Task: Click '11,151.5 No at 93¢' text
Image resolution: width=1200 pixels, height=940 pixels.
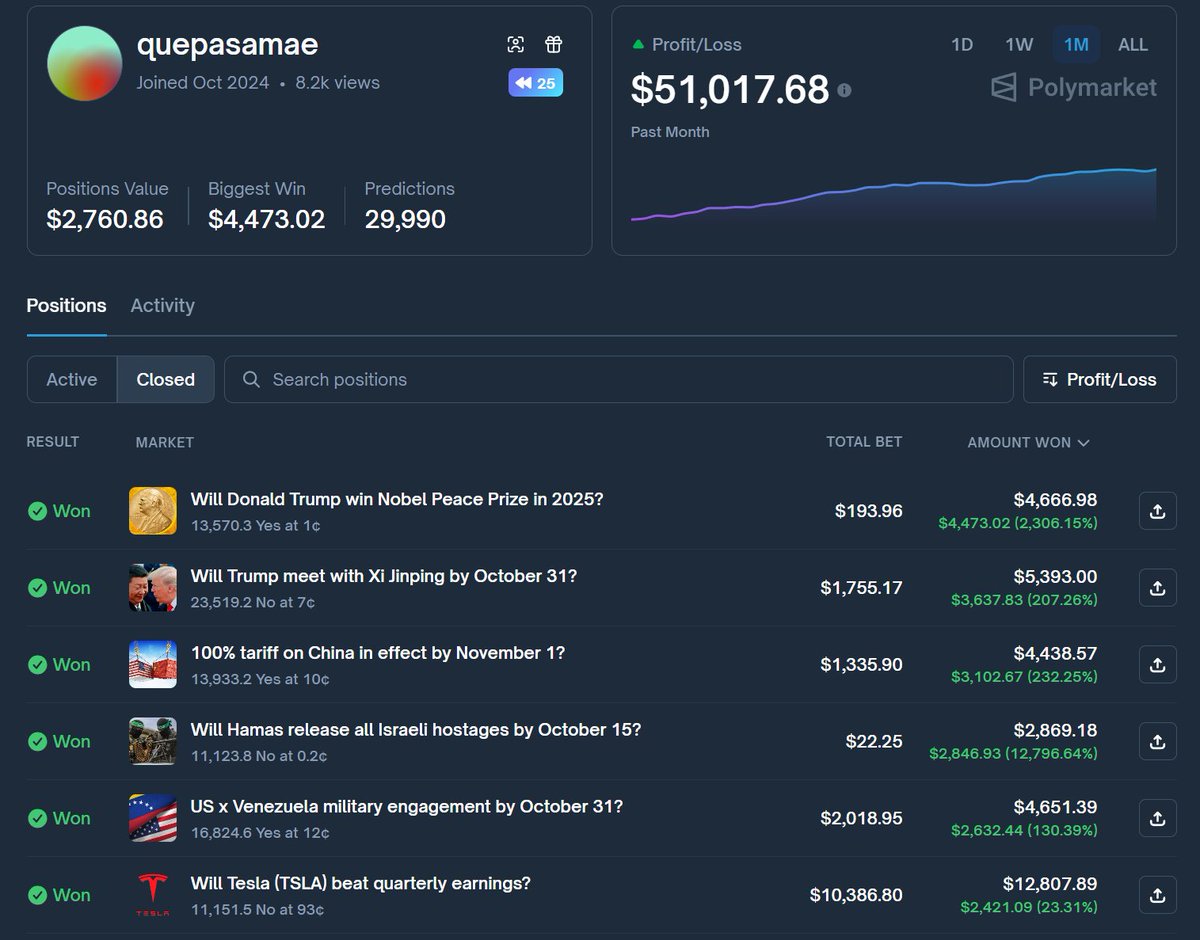Action: pos(258,909)
